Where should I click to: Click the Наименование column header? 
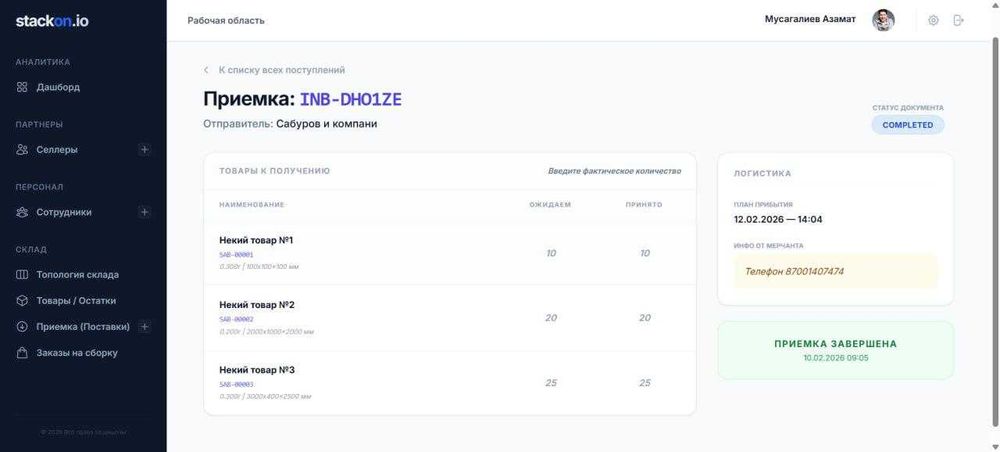point(252,205)
